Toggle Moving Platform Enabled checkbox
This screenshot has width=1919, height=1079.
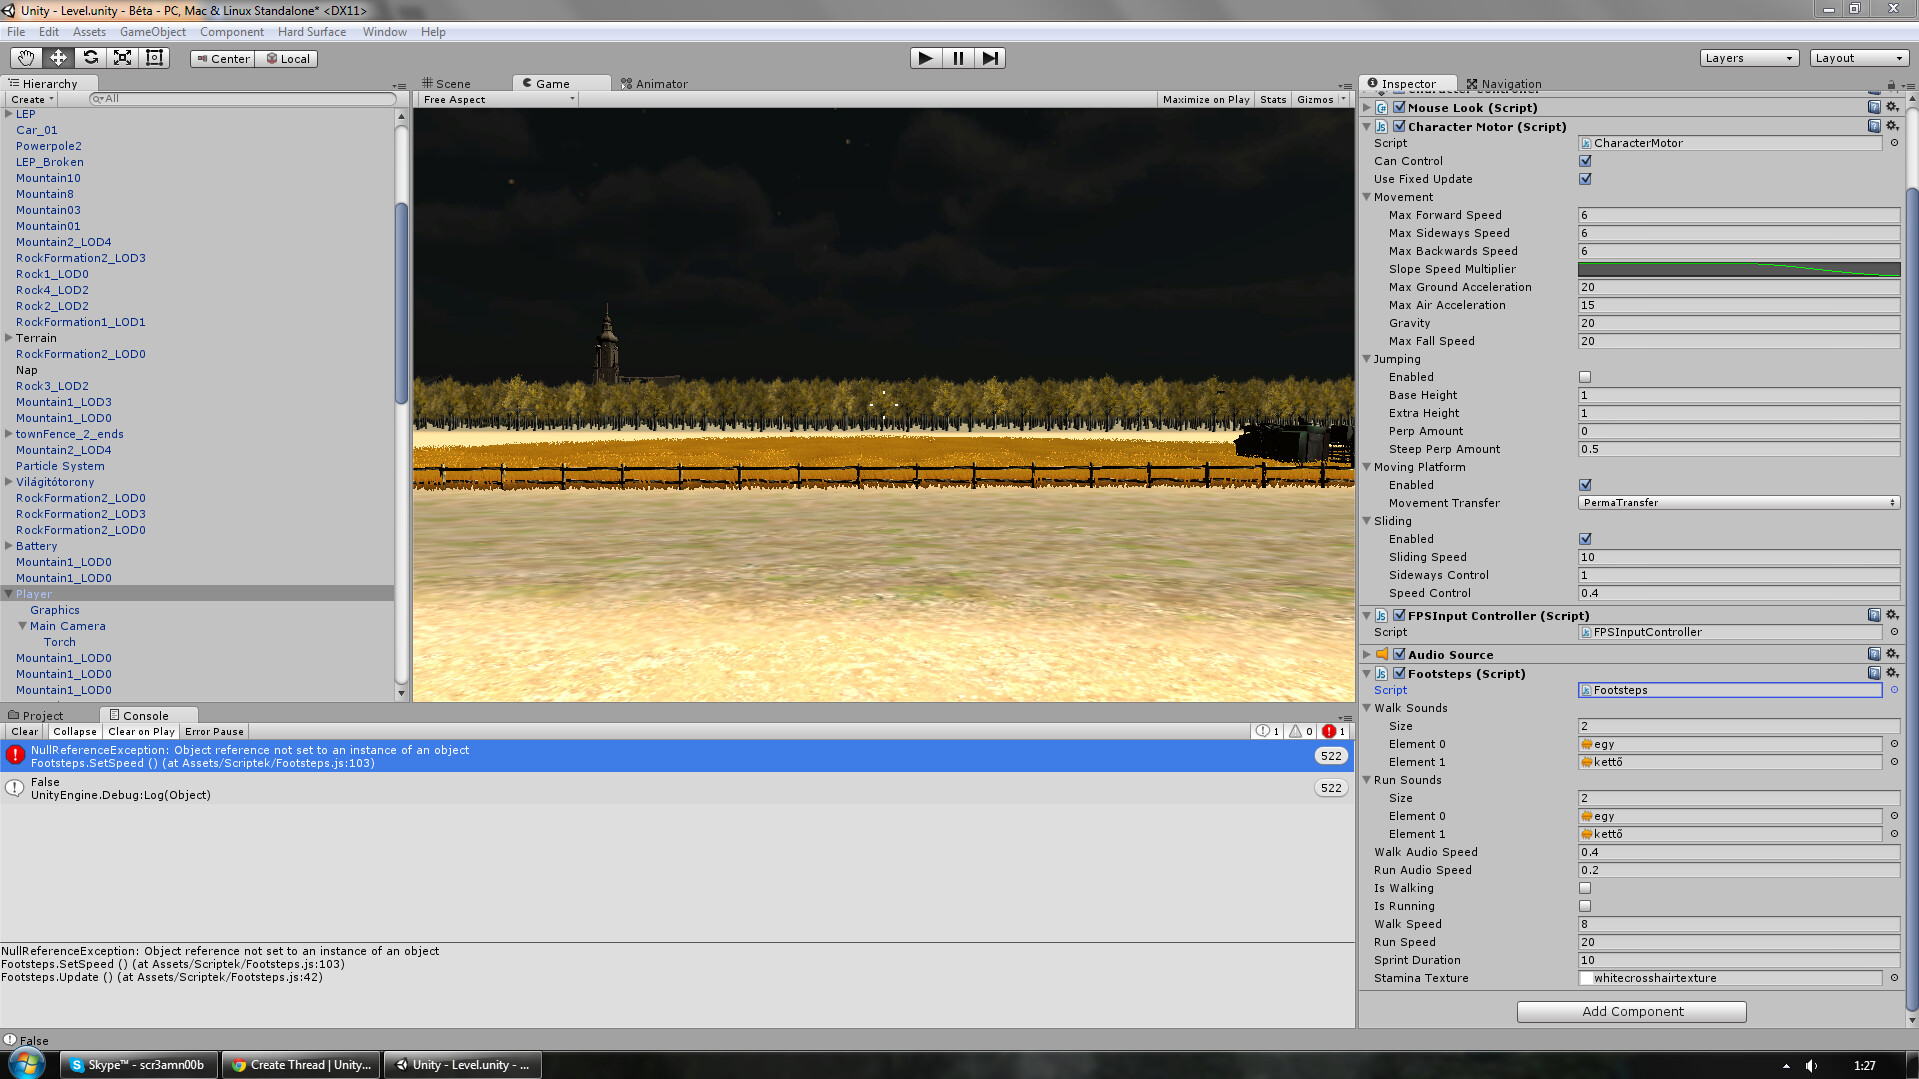(x=1585, y=485)
